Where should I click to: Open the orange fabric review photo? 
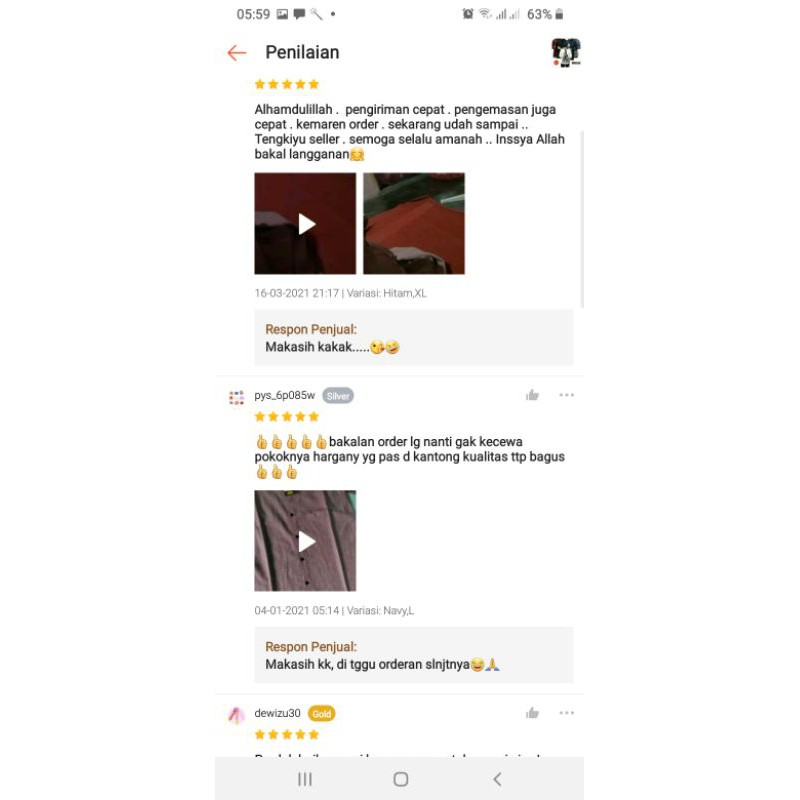(x=414, y=223)
